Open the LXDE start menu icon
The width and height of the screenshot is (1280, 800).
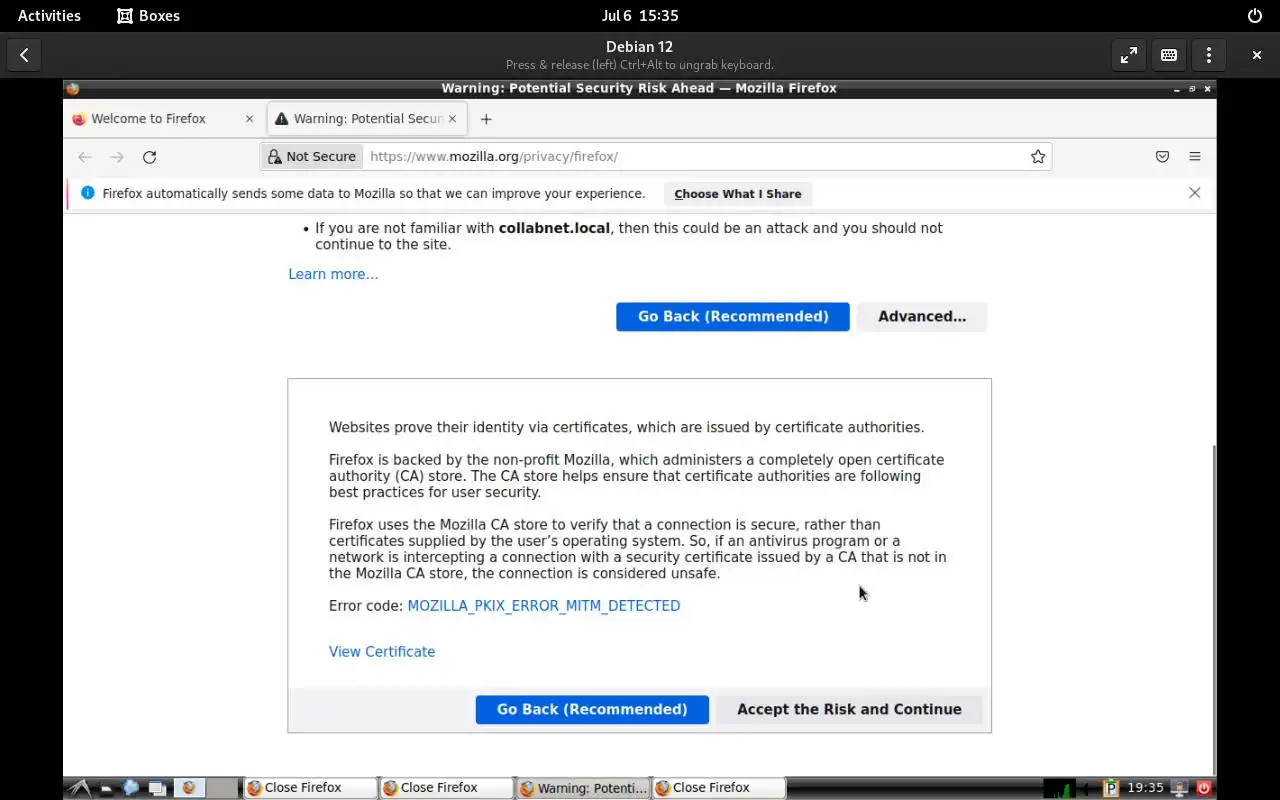pos(79,788)
